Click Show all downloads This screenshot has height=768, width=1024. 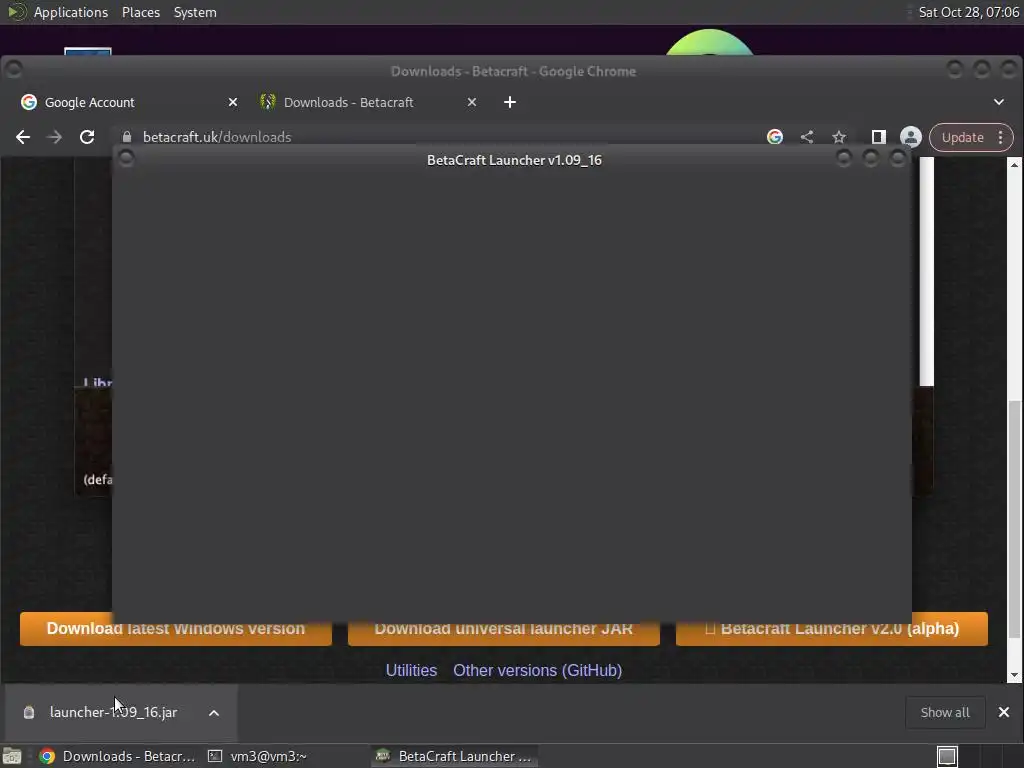pyautogui.click(x=945, y=712)
